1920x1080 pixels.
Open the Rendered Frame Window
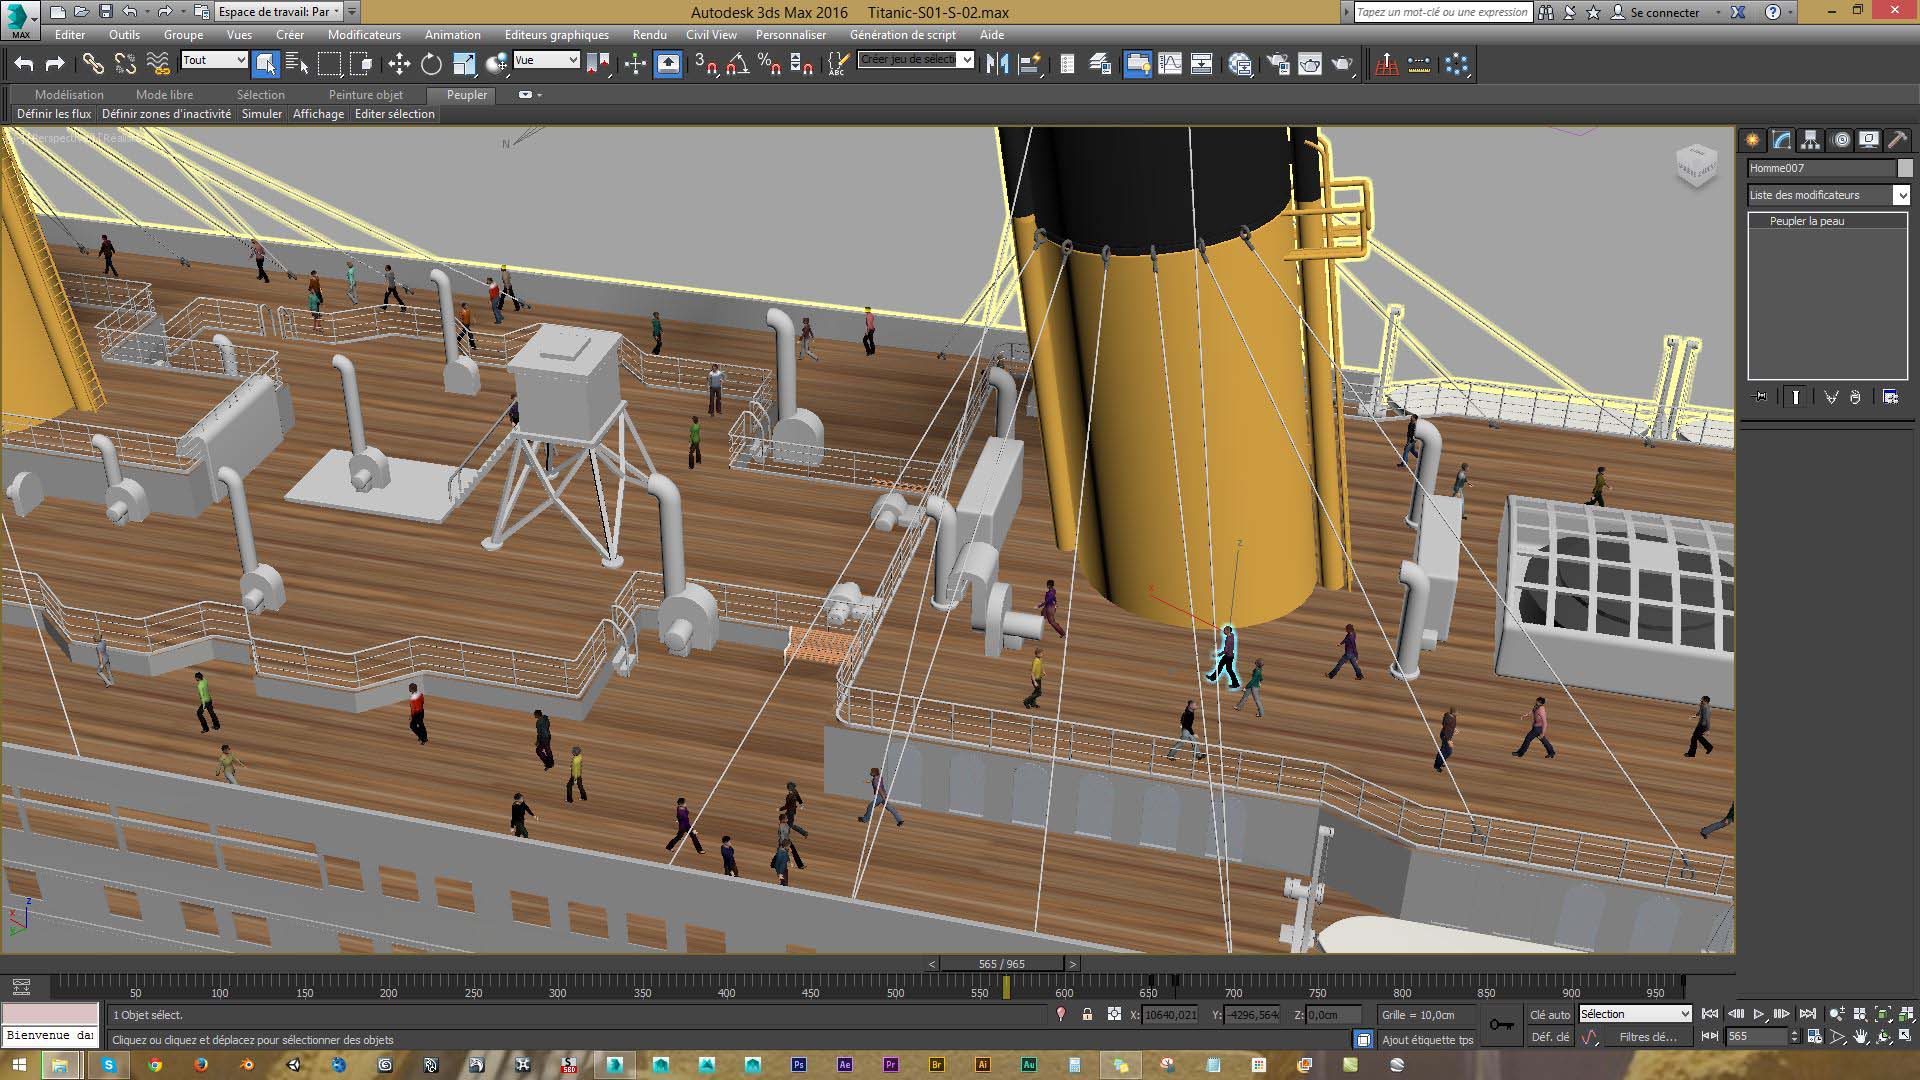click(1310, 64)
